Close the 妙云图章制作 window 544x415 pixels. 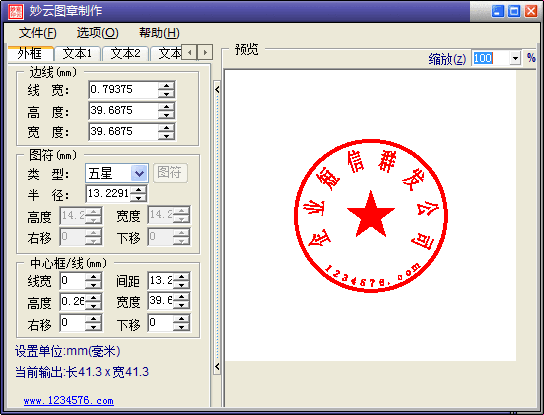coord(531,11)
